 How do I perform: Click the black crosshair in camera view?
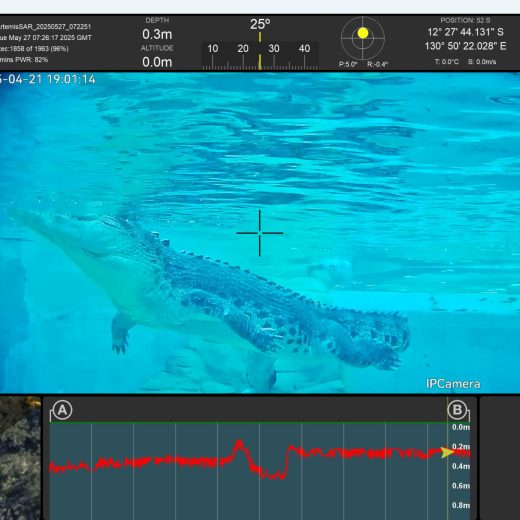(260, 233)
